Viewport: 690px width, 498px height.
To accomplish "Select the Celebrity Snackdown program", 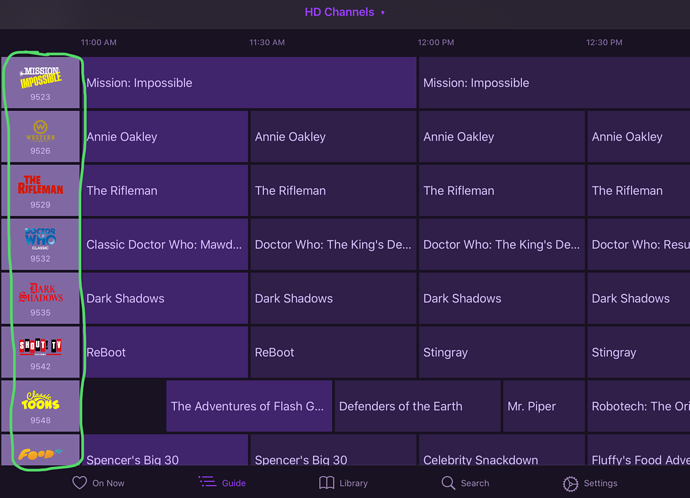I will [x=502, y=450].
